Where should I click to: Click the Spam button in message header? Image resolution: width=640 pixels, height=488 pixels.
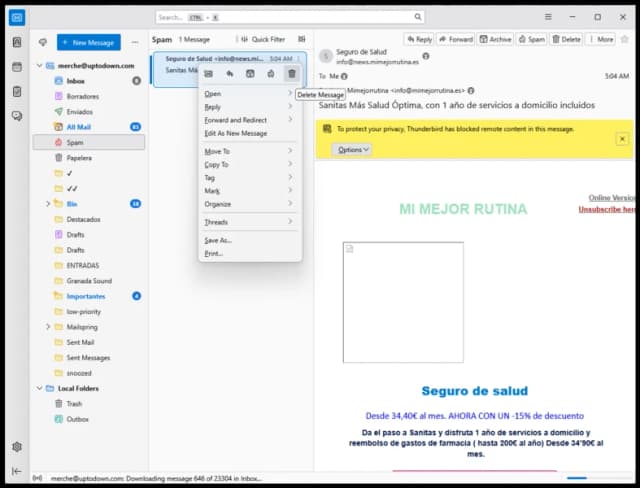tap(531, 39)
